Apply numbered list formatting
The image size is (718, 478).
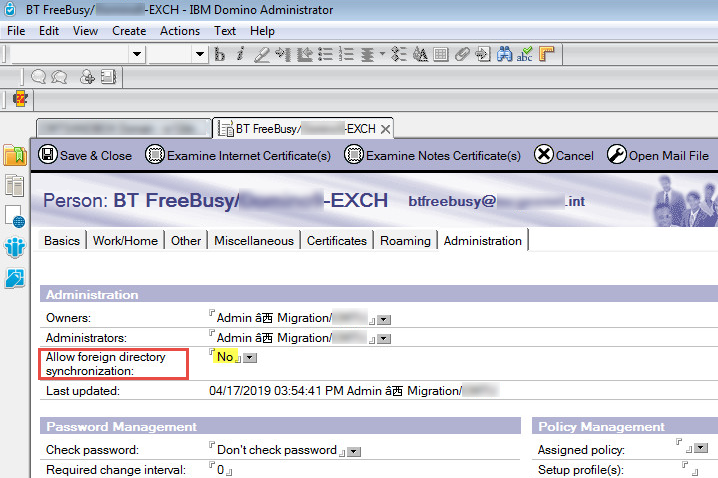tap(347, 54)
